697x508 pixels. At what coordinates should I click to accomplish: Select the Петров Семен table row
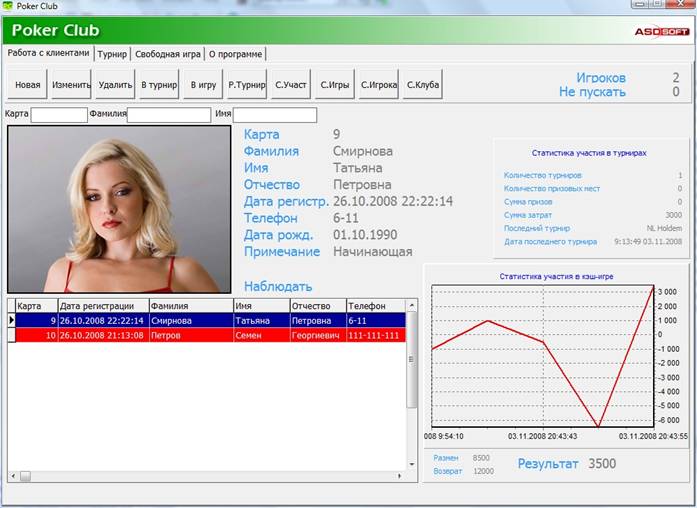click(x=200, y=335)
